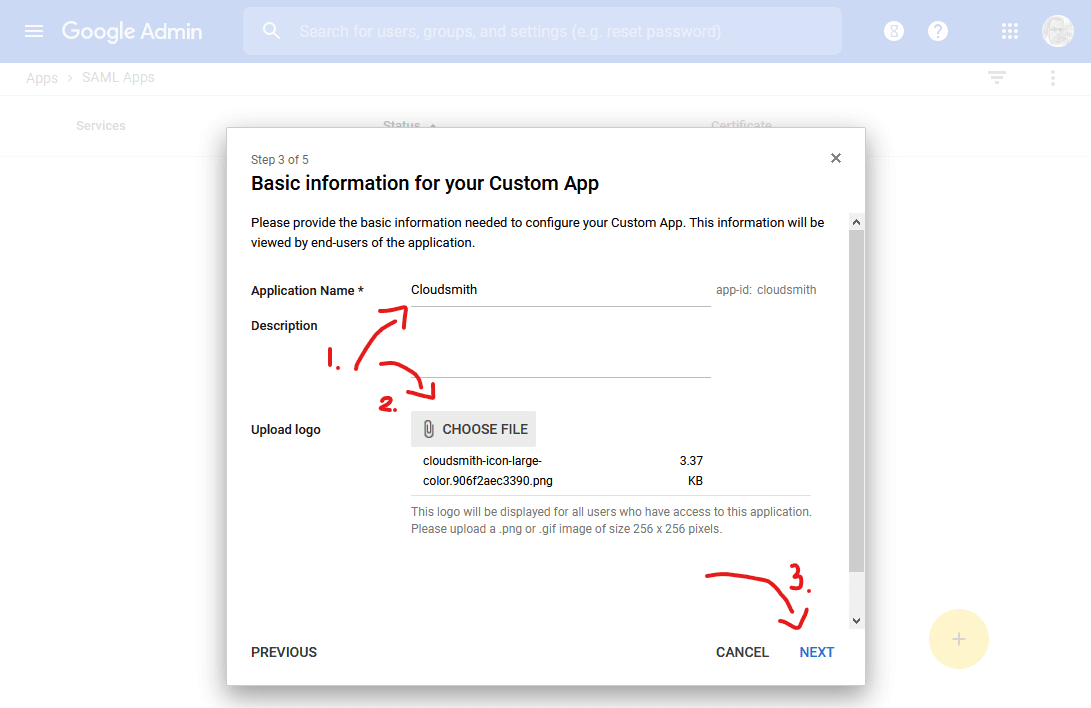
Task: Navigate to Apps in the breadcrumb
Action: [42, 78]
